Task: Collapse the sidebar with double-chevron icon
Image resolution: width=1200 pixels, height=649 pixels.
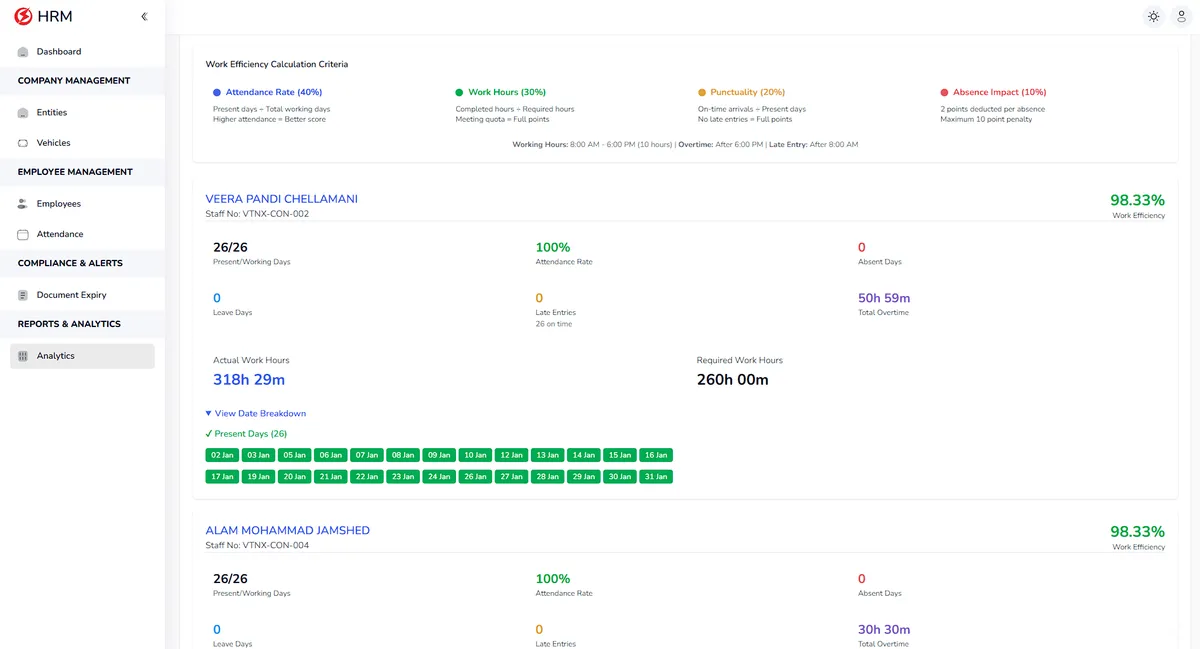Action: [144, 16]
